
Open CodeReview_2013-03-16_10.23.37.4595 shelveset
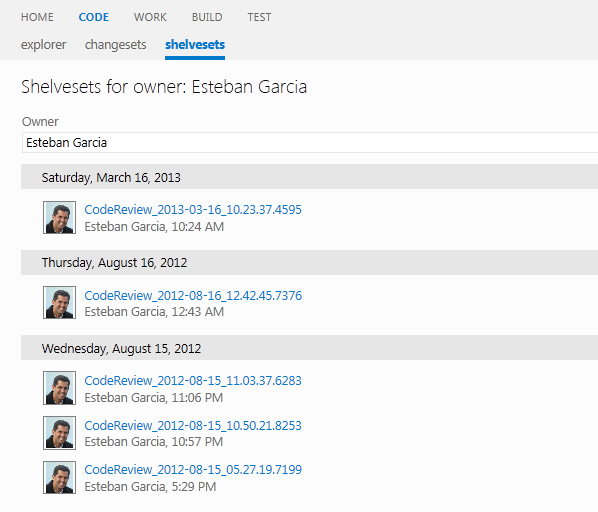click(193, 209)
